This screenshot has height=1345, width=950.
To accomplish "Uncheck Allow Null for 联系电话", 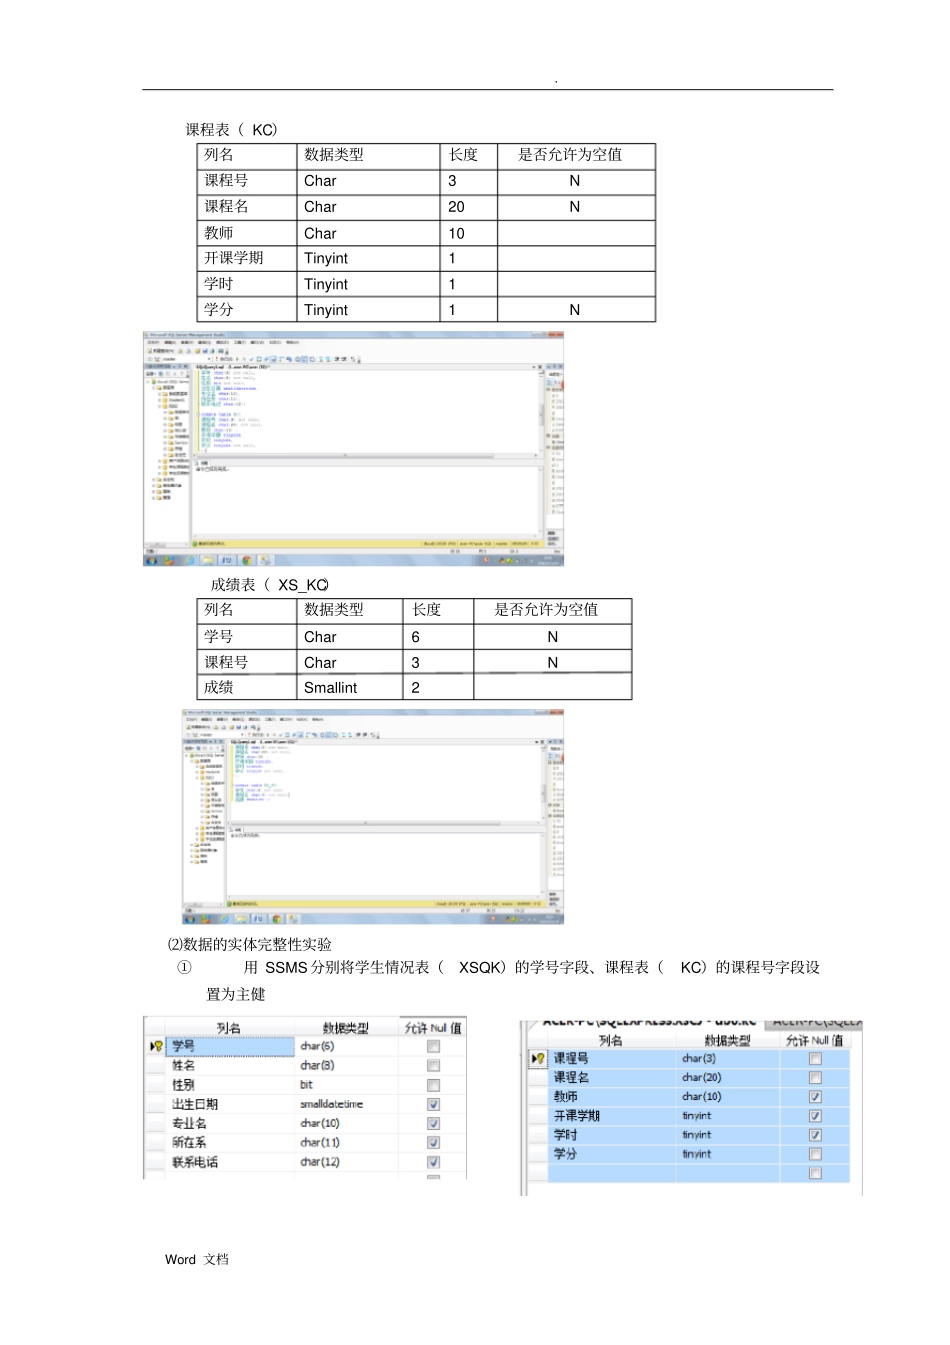I will click(x=433, y=1162).
